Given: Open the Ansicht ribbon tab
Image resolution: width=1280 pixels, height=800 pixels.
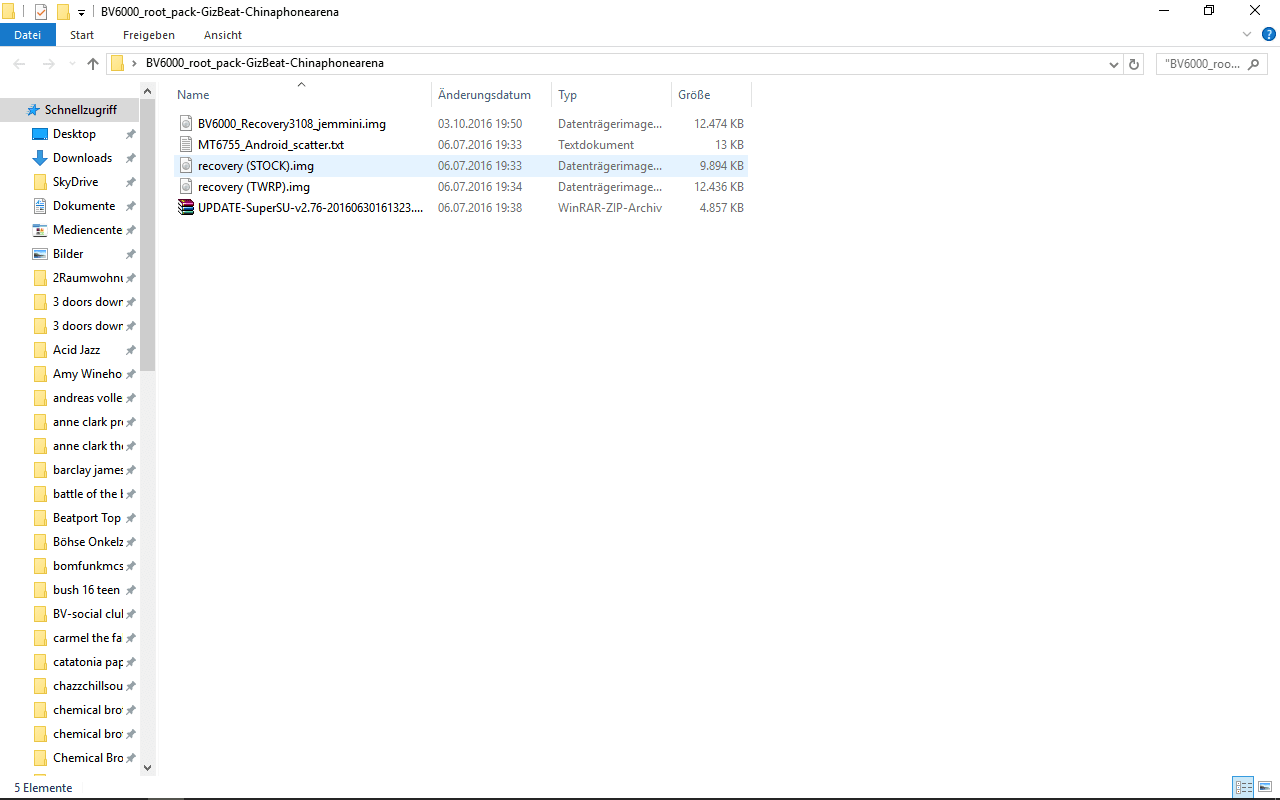Looking at the screenshot, I should click(x=223, y=35).
